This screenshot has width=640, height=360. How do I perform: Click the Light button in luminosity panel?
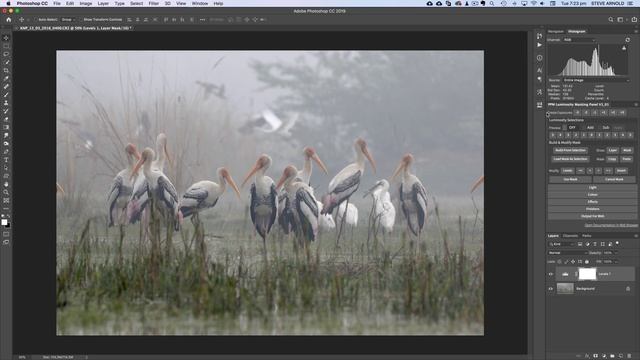592,187
